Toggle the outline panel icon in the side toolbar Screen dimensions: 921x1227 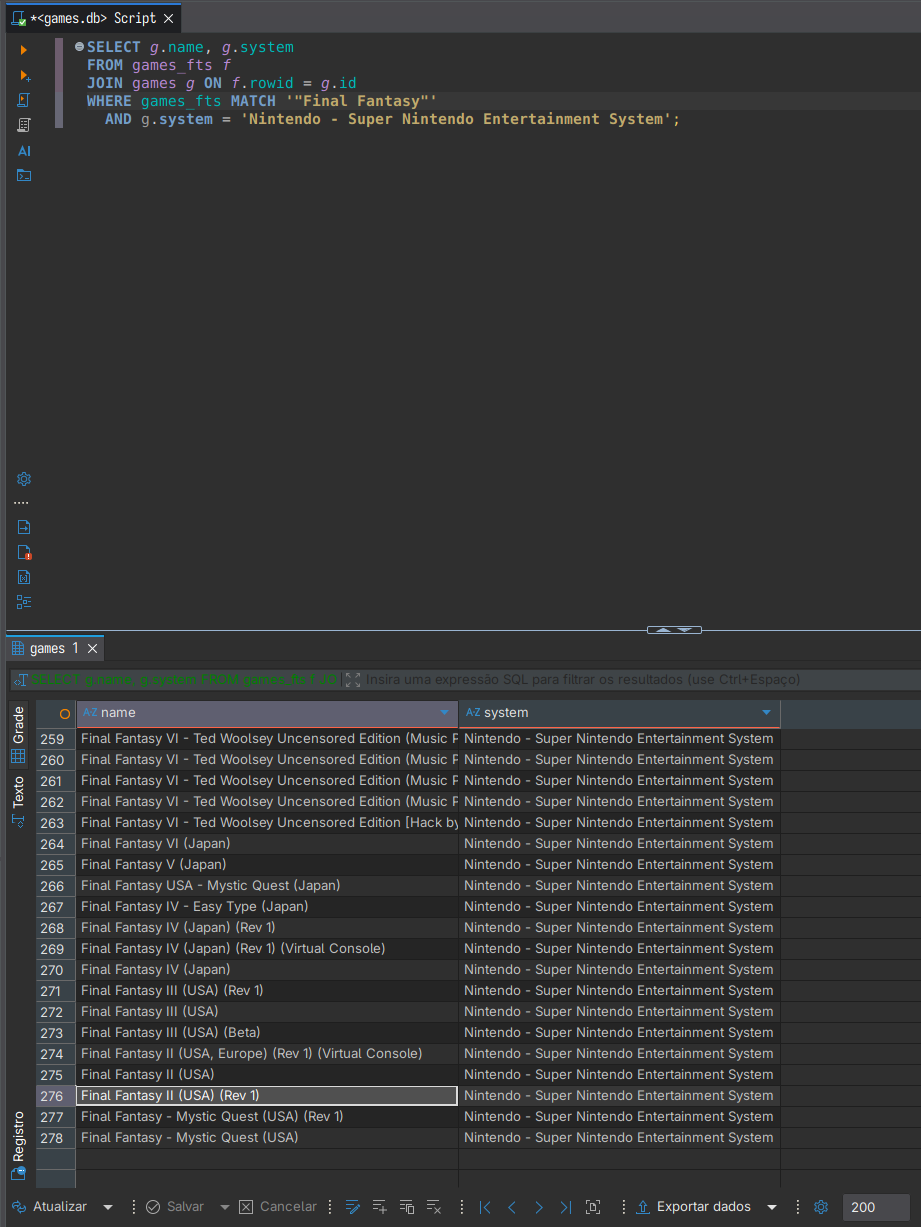24,602
